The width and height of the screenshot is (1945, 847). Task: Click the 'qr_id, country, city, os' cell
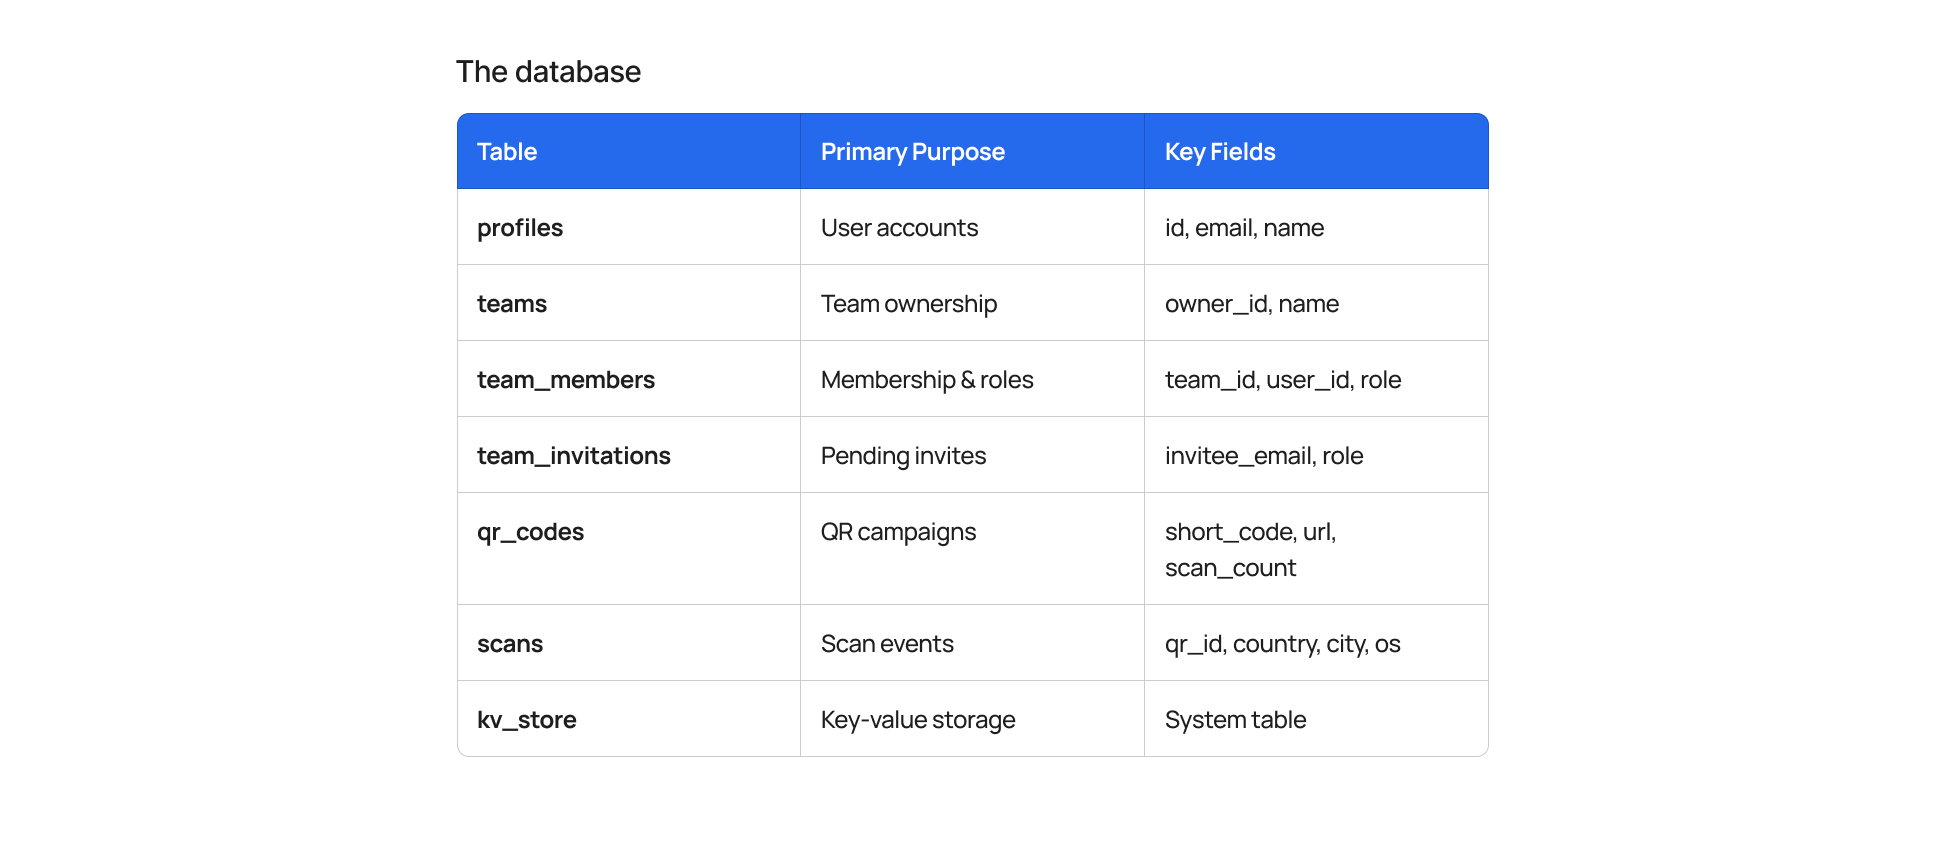1316,643
